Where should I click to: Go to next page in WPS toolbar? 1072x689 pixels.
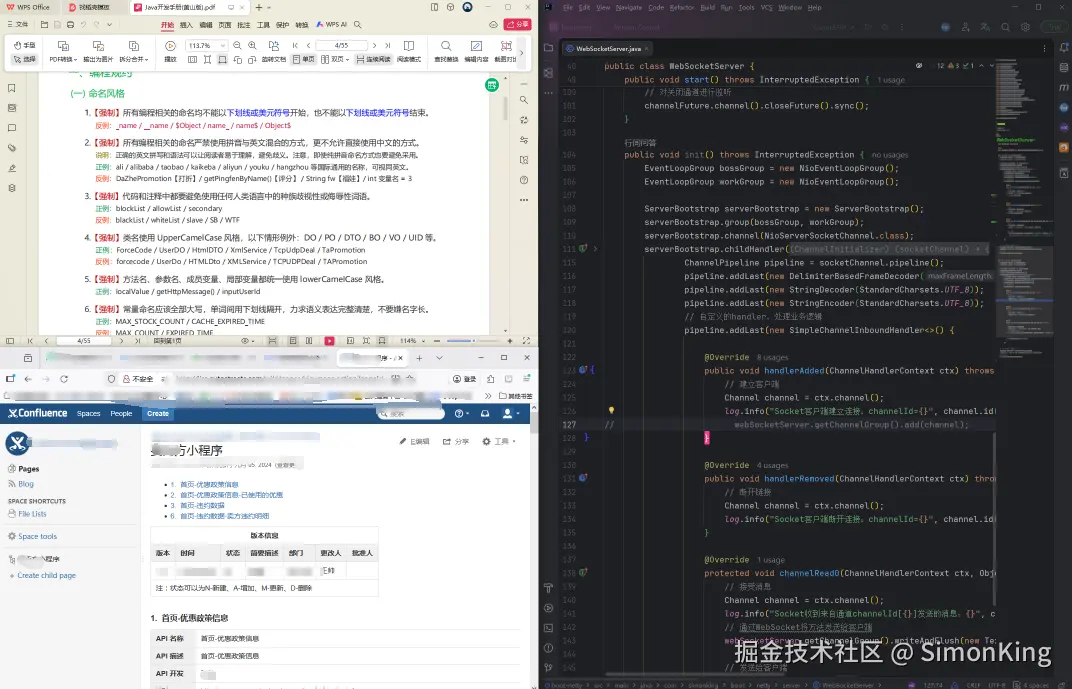click(374, 45)
